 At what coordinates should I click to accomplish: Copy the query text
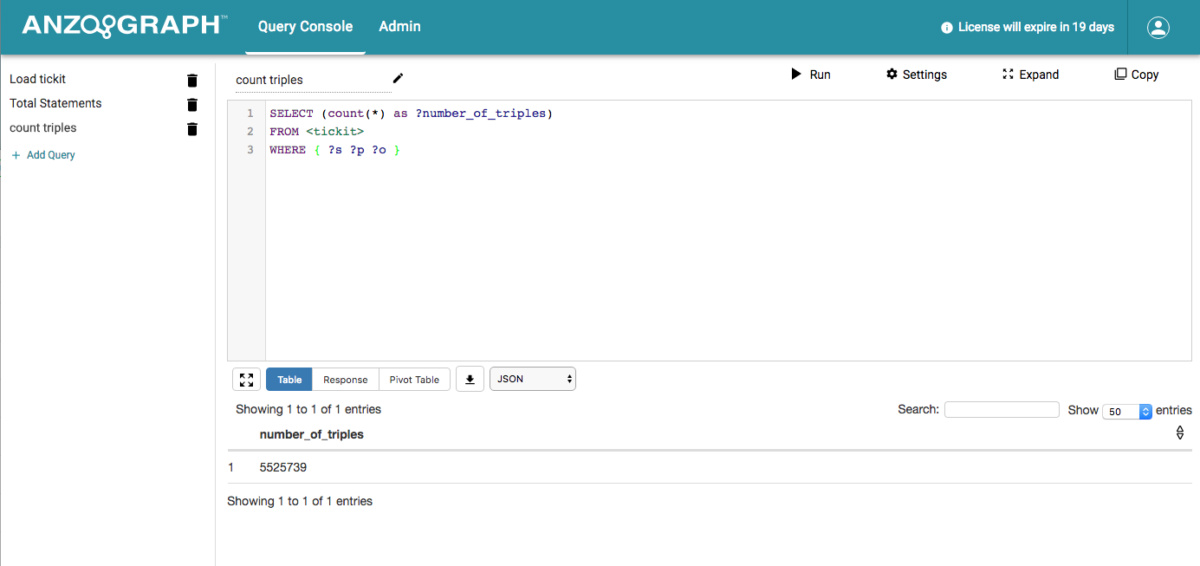(x=1137, y=74)
